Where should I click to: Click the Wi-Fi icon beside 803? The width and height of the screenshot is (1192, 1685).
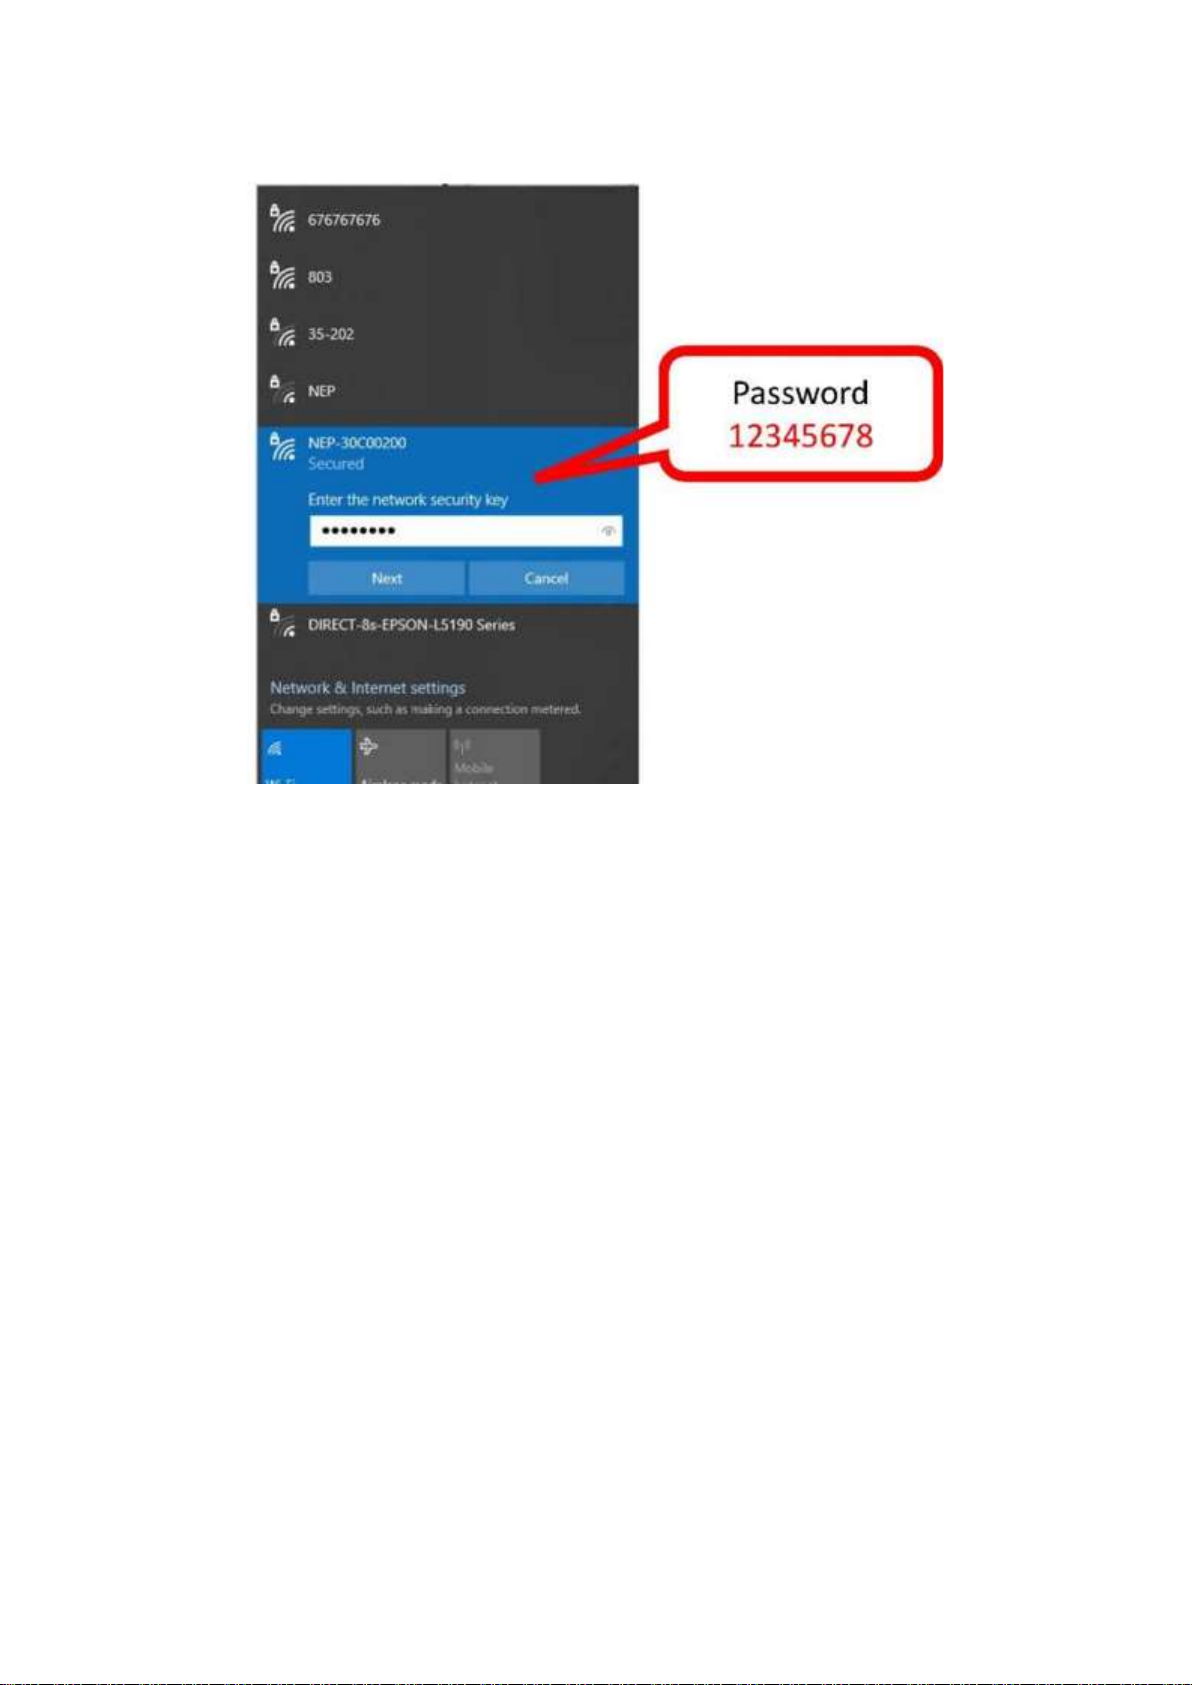[282, 275]
